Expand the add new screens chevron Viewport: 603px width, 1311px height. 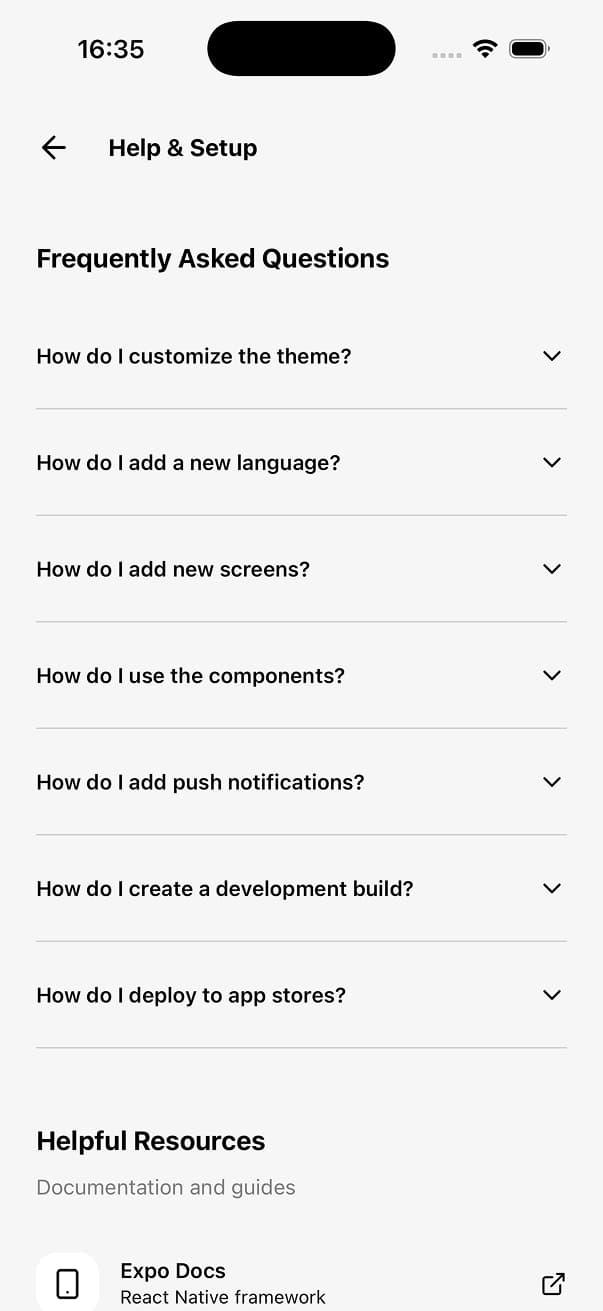tap(551, 569)
